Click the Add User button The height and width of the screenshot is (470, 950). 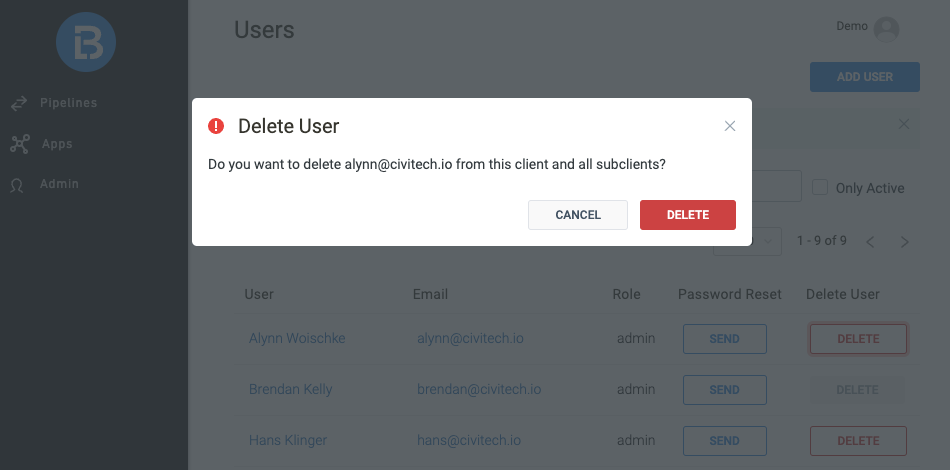(864, 77)
